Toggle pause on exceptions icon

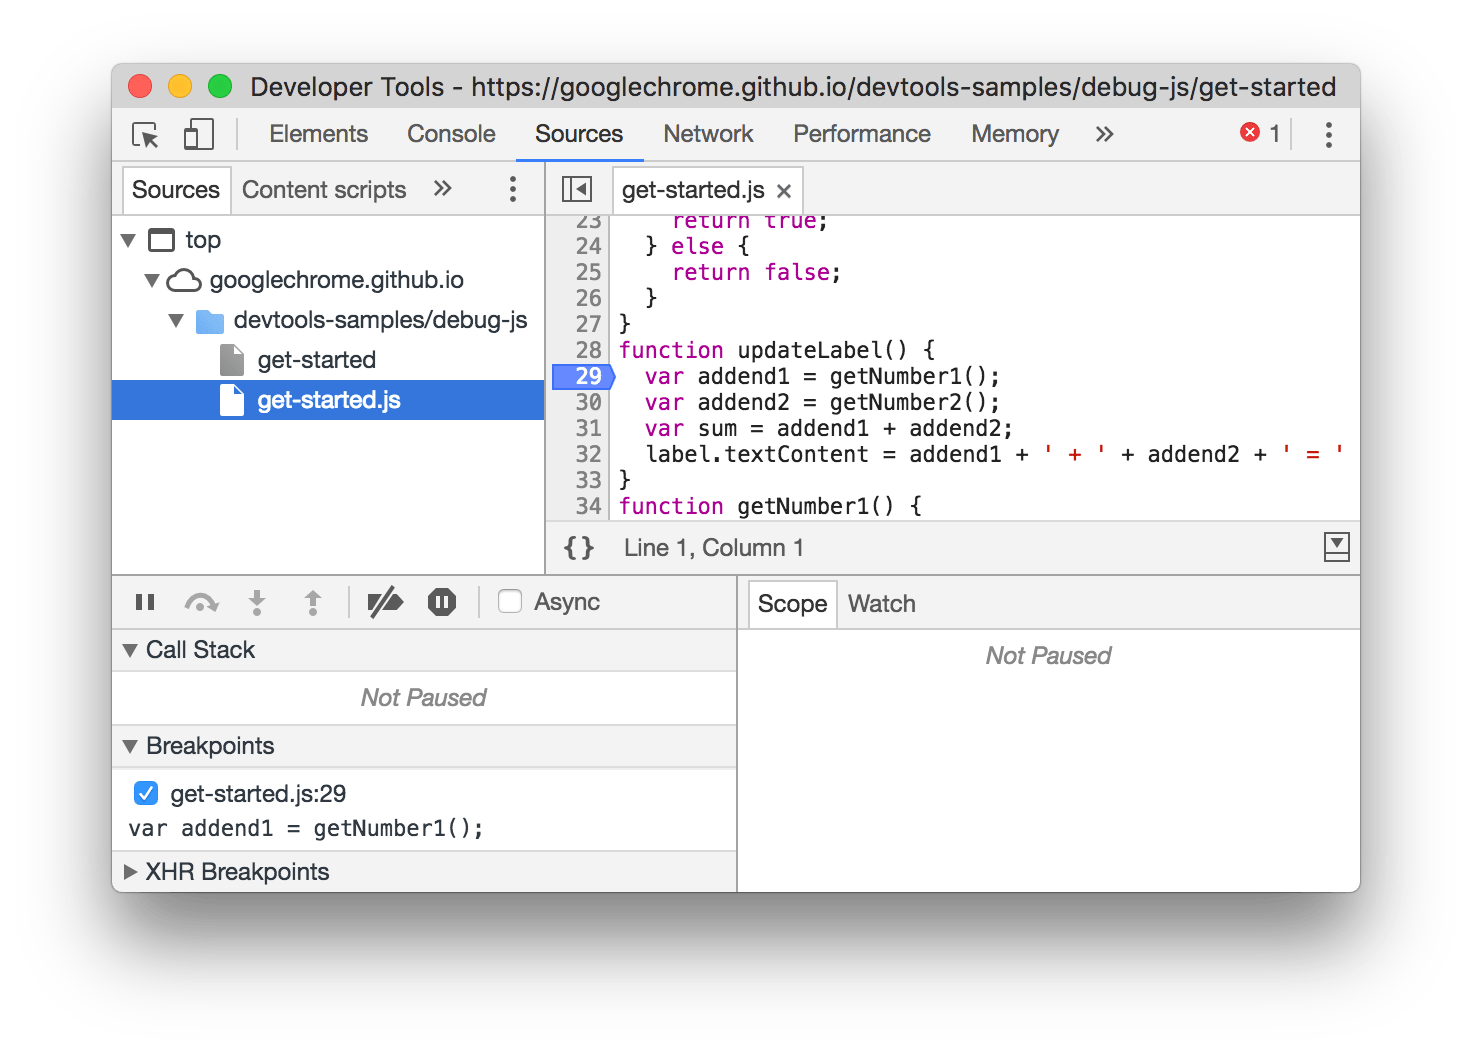pyautogui.click(x=441, y=602)
